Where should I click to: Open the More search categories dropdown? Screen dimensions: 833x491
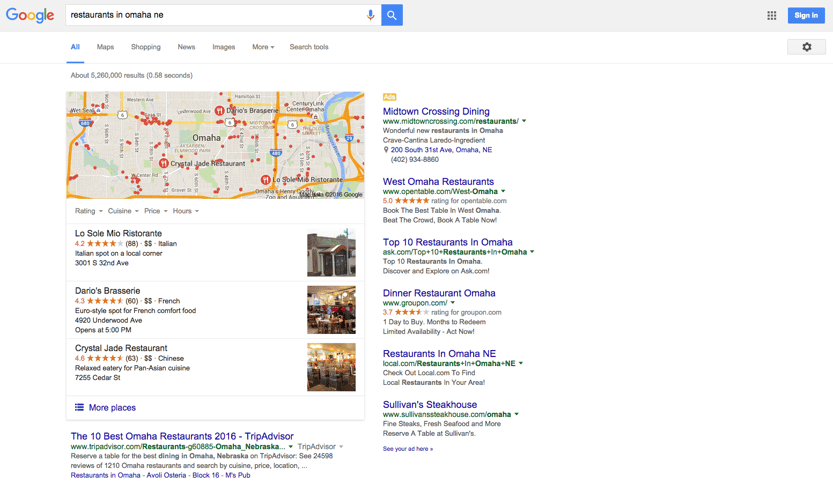[x=263, y=47]
